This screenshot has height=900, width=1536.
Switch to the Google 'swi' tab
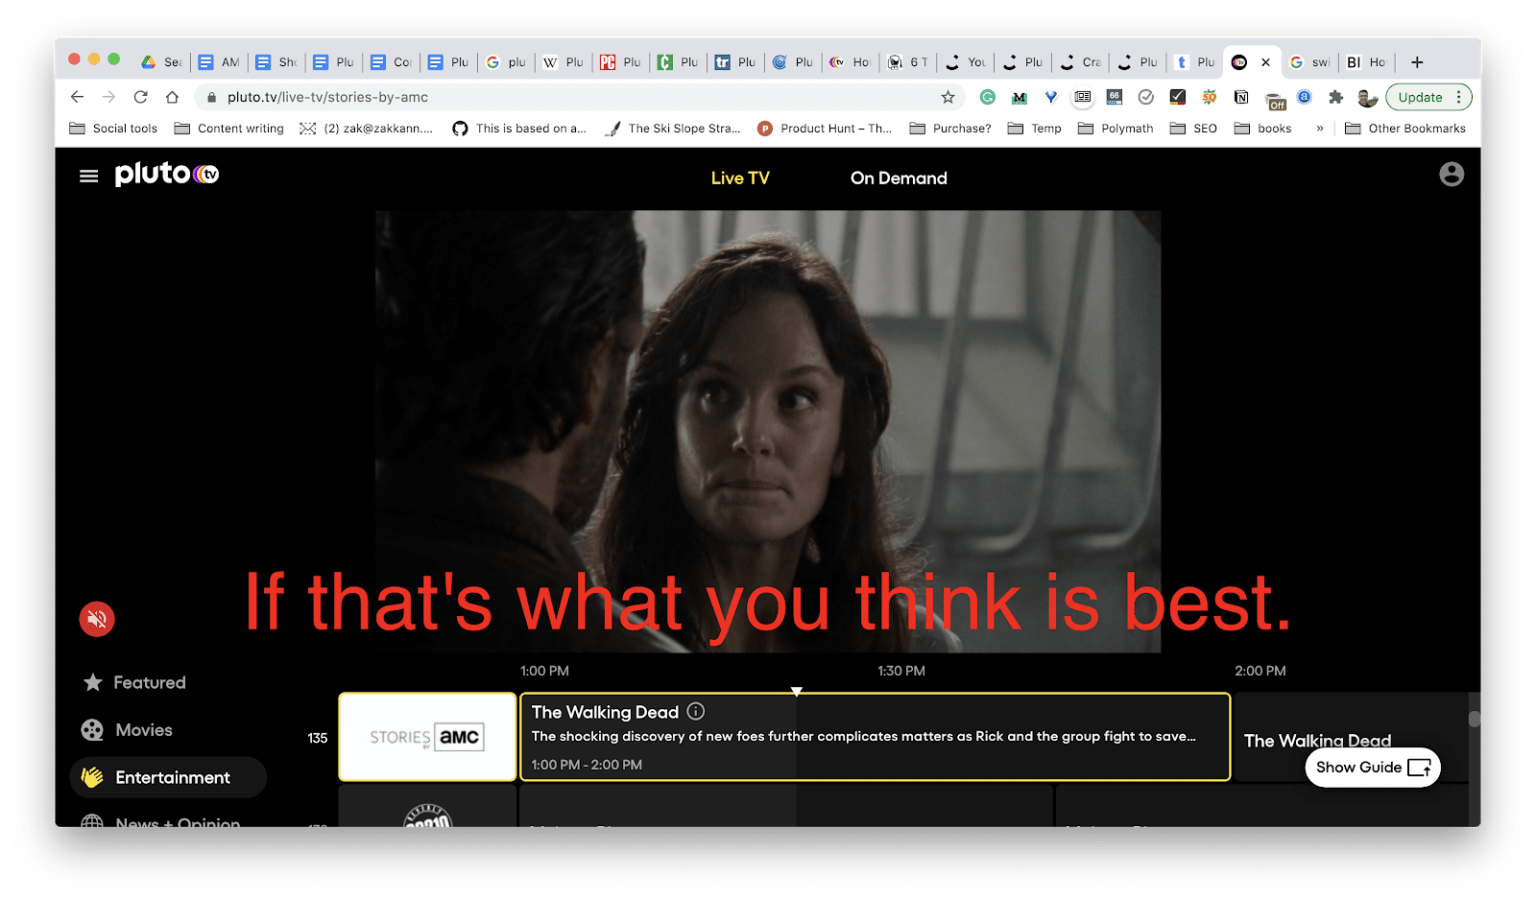point(1309,62)
